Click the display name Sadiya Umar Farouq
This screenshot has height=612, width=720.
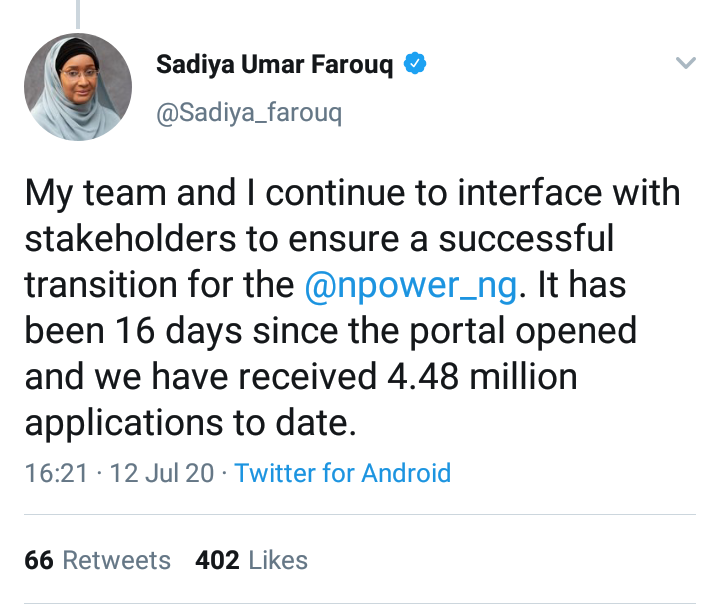coord(278,66)
